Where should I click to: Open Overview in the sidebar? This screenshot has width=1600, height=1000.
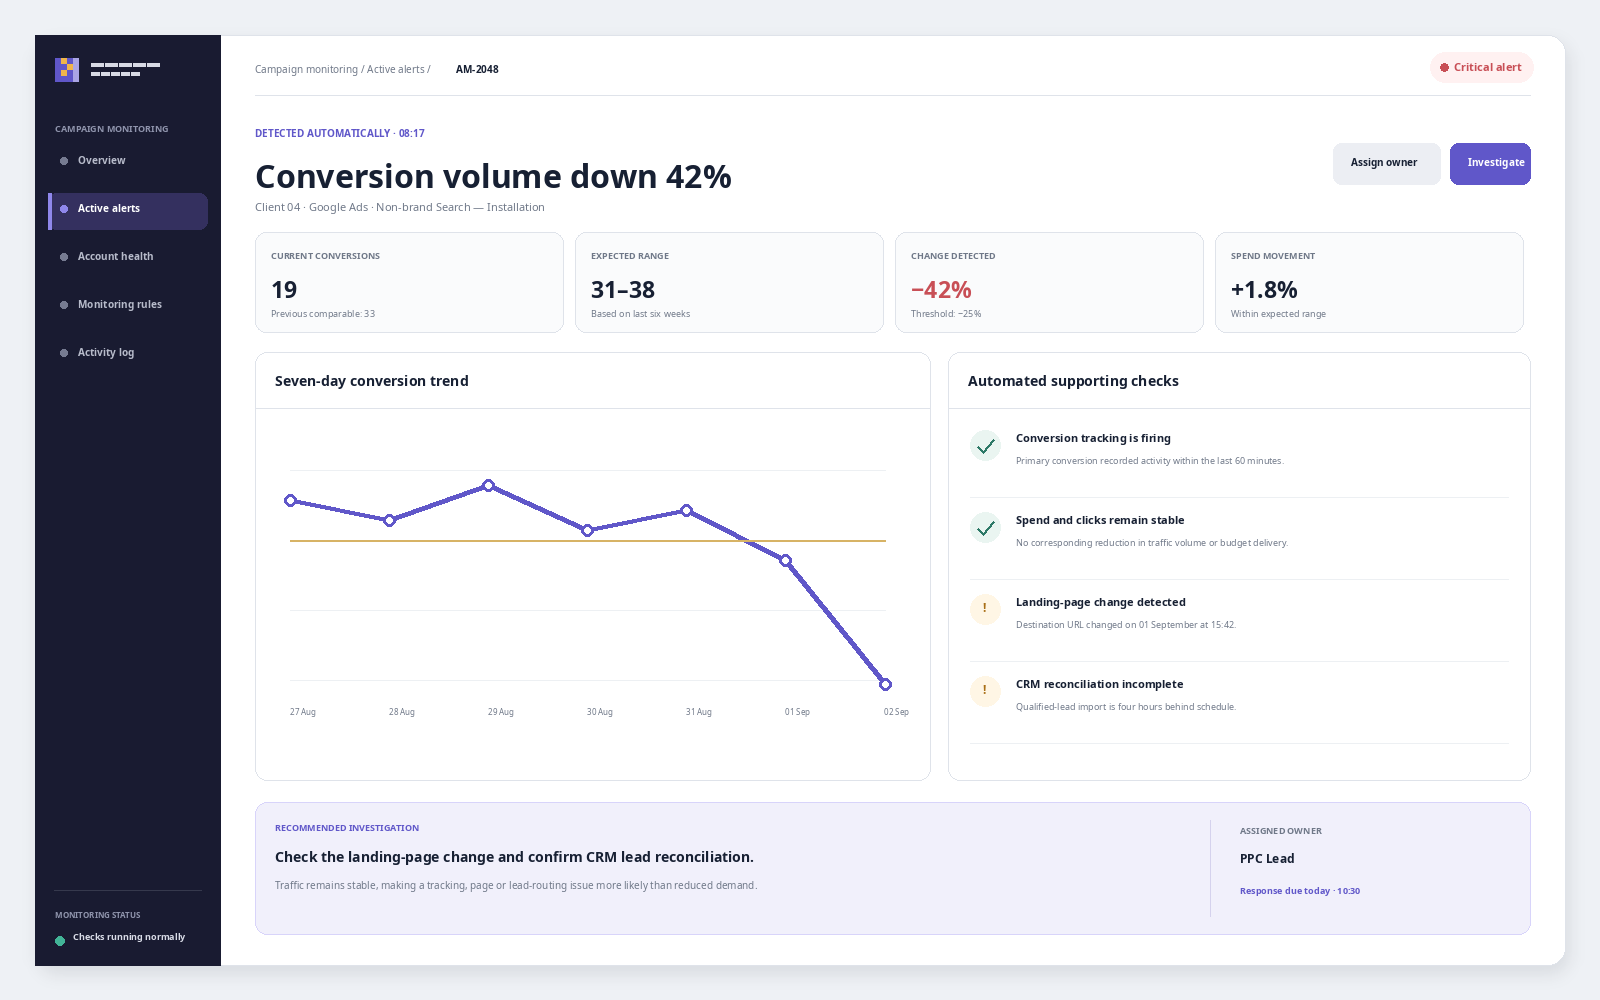128,161
